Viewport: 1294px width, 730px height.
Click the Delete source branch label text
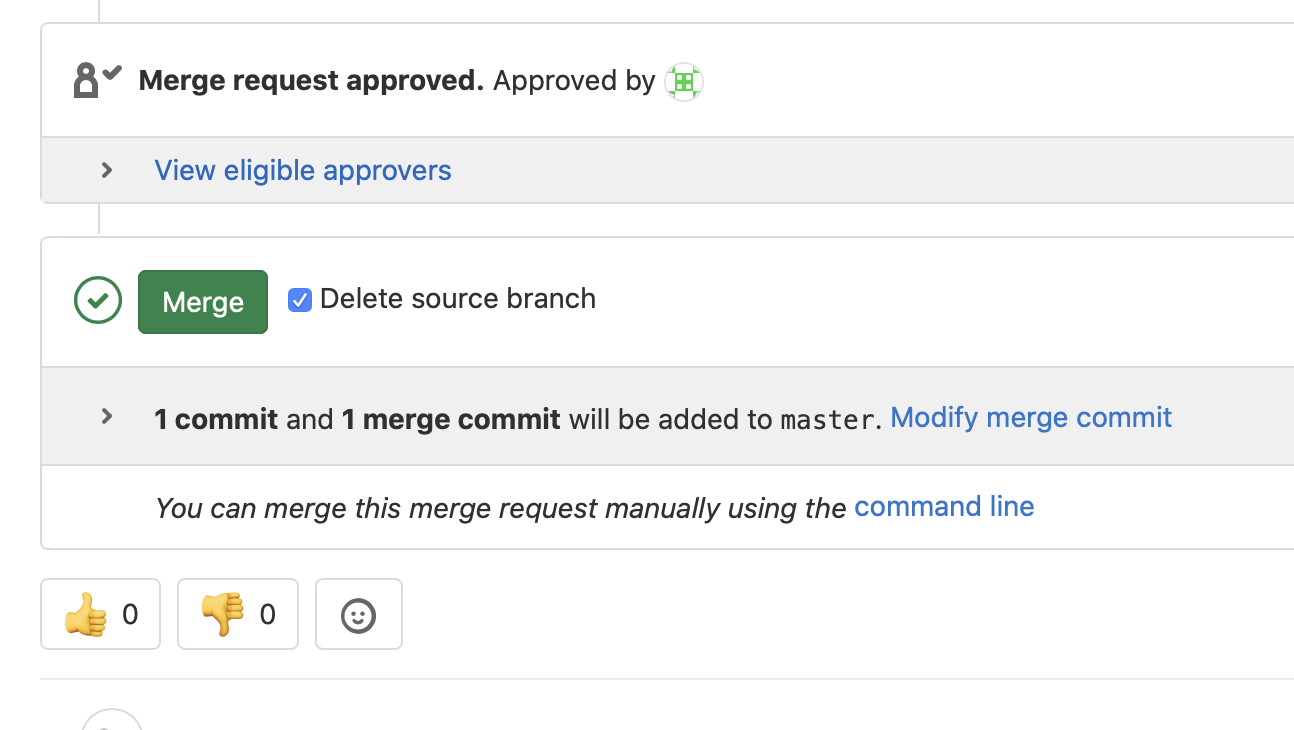pyautogui.click(x=458, y=299)
